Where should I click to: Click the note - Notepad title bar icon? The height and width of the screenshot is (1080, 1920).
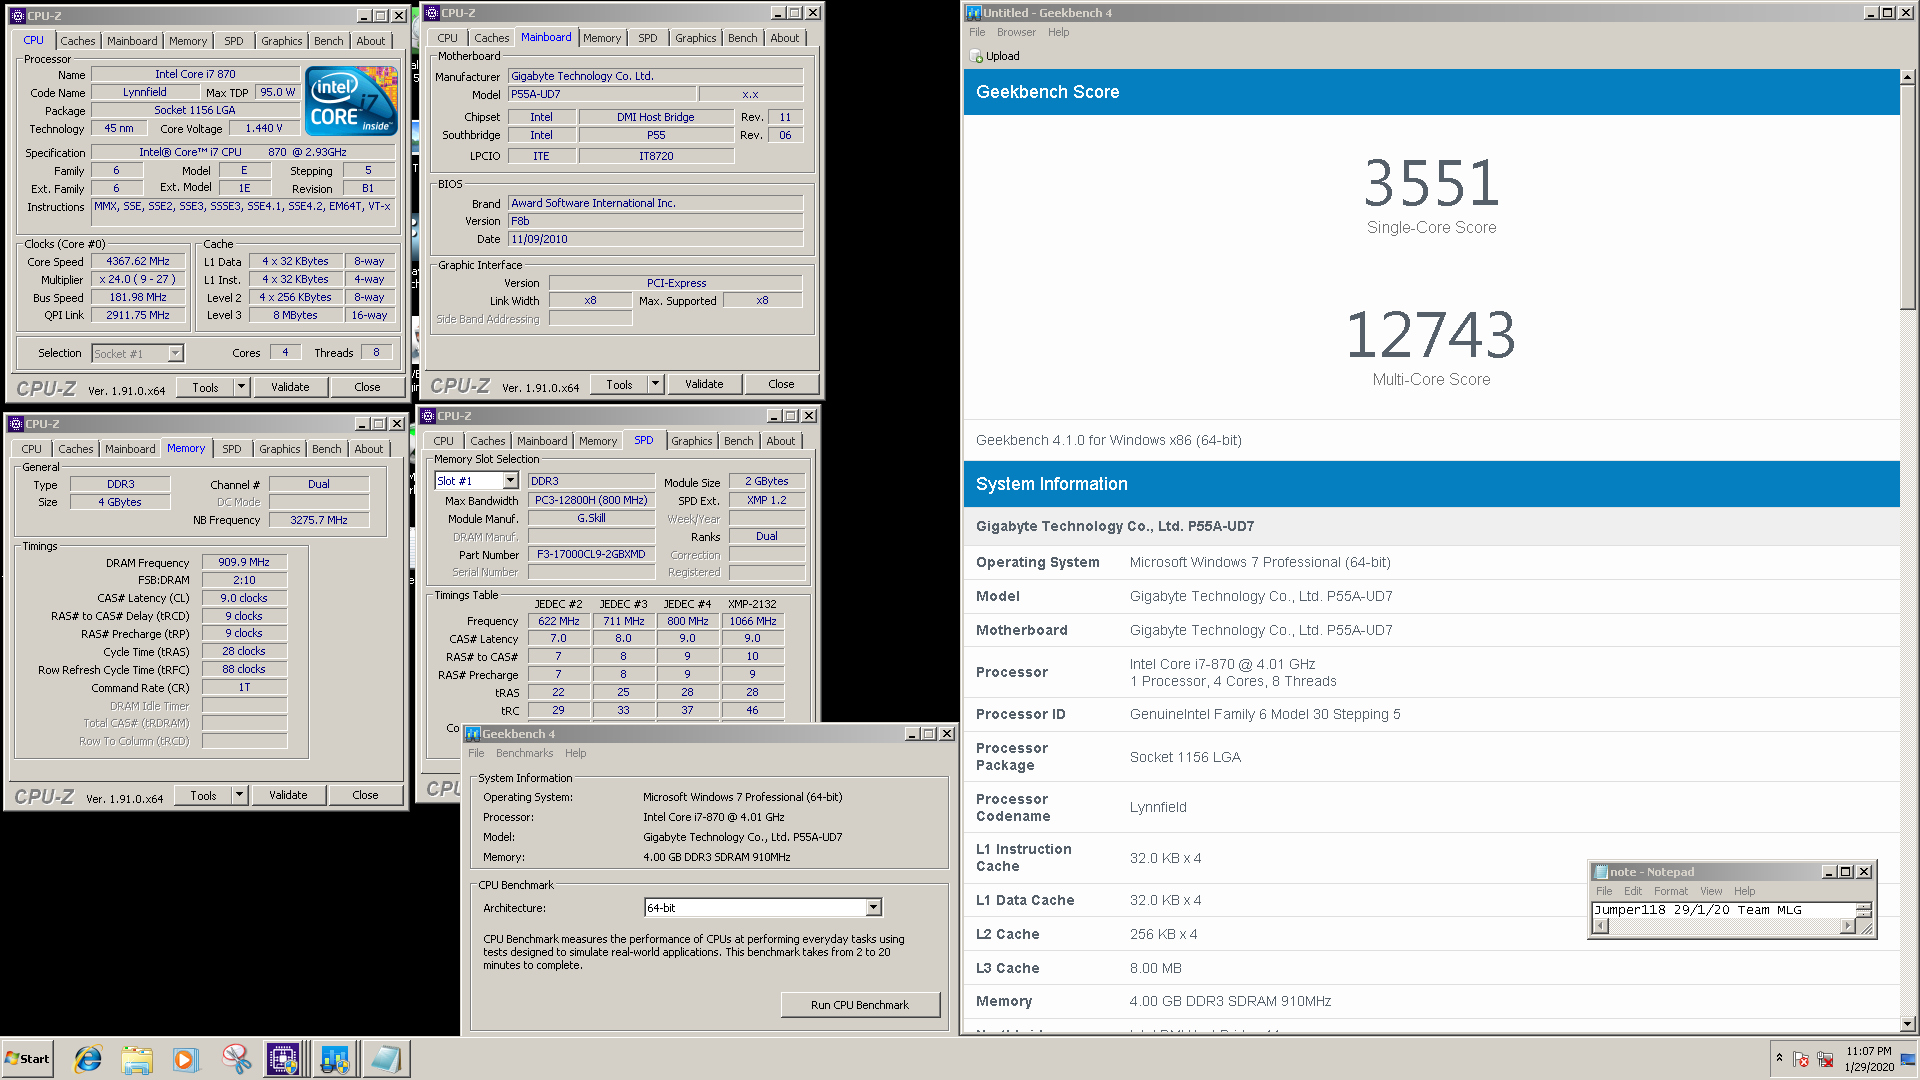pyautogui.click(x=1601, y=872)
